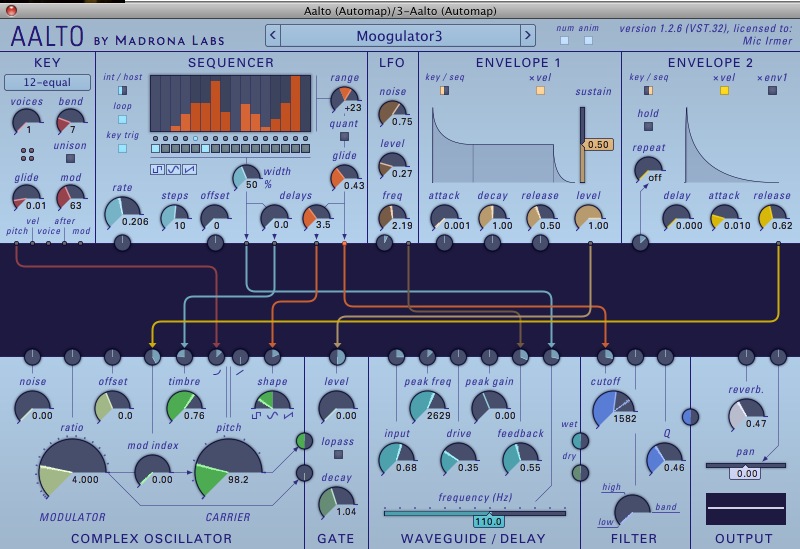The width and height of the screenshot is (800, 549).
Task: Select the sine wave sequencer preset icon
Action: coord(173,169)
